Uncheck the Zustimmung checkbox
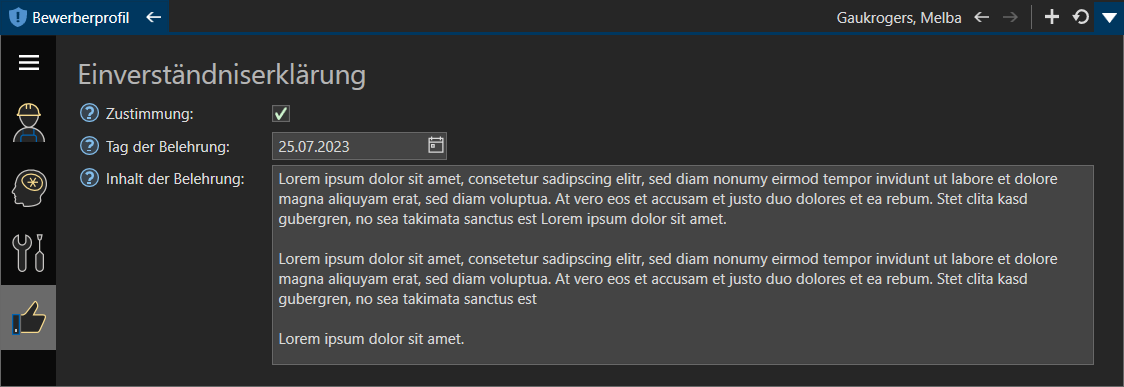 (281, 113)
